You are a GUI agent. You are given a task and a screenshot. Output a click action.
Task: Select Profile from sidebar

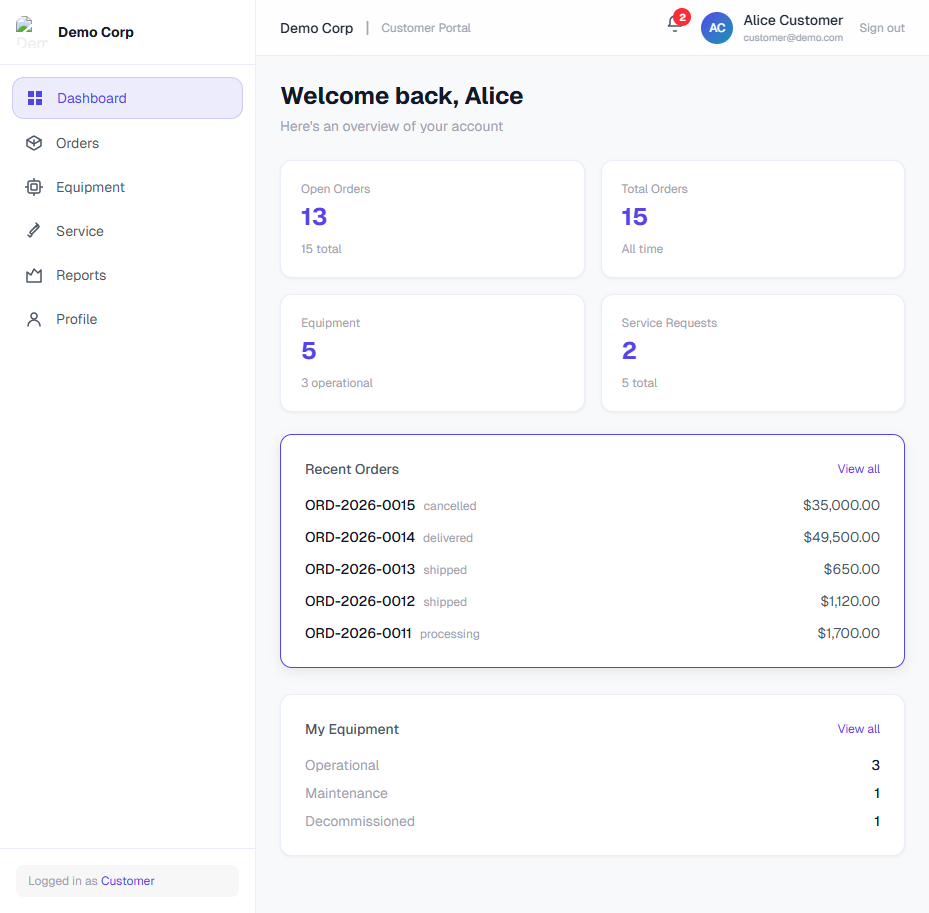tap(127, 319)
